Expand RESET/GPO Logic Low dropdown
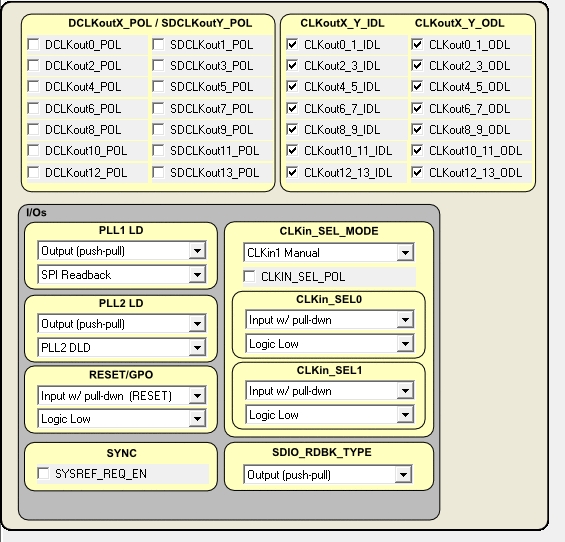This screenshot has height=542, width=565. pyautogui.click(x=122, y=418)
